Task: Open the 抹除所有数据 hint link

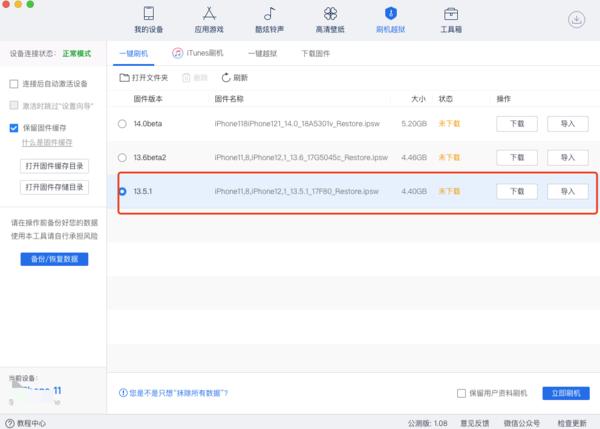Action: (x=178, y=393)
